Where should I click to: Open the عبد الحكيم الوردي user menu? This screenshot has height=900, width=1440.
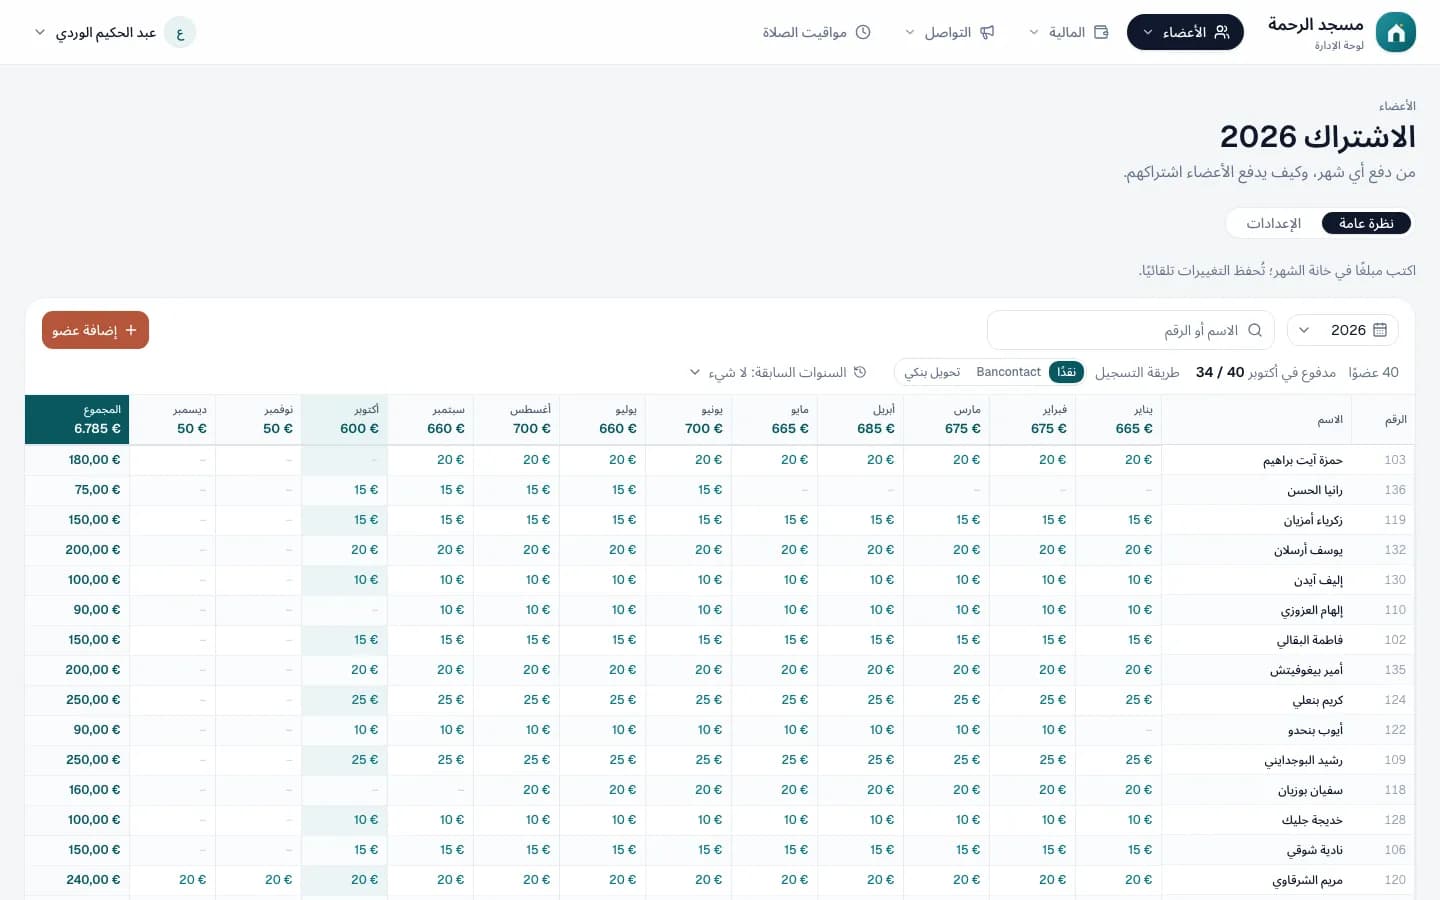pos(115,32)
